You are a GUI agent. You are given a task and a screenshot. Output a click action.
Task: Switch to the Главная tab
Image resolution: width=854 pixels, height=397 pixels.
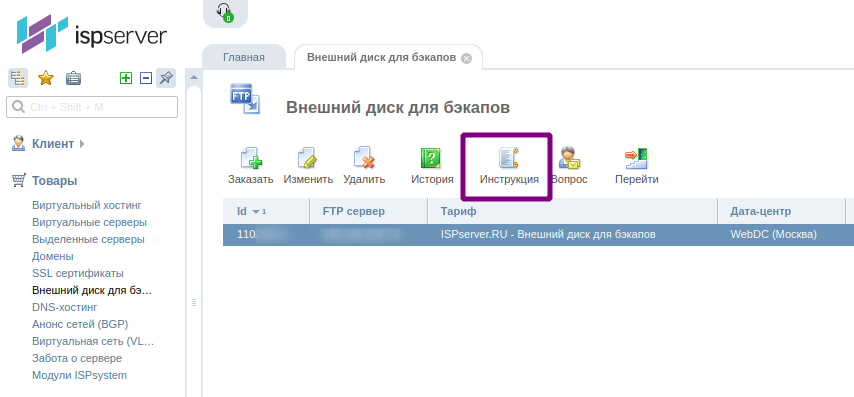click(243, 57)
